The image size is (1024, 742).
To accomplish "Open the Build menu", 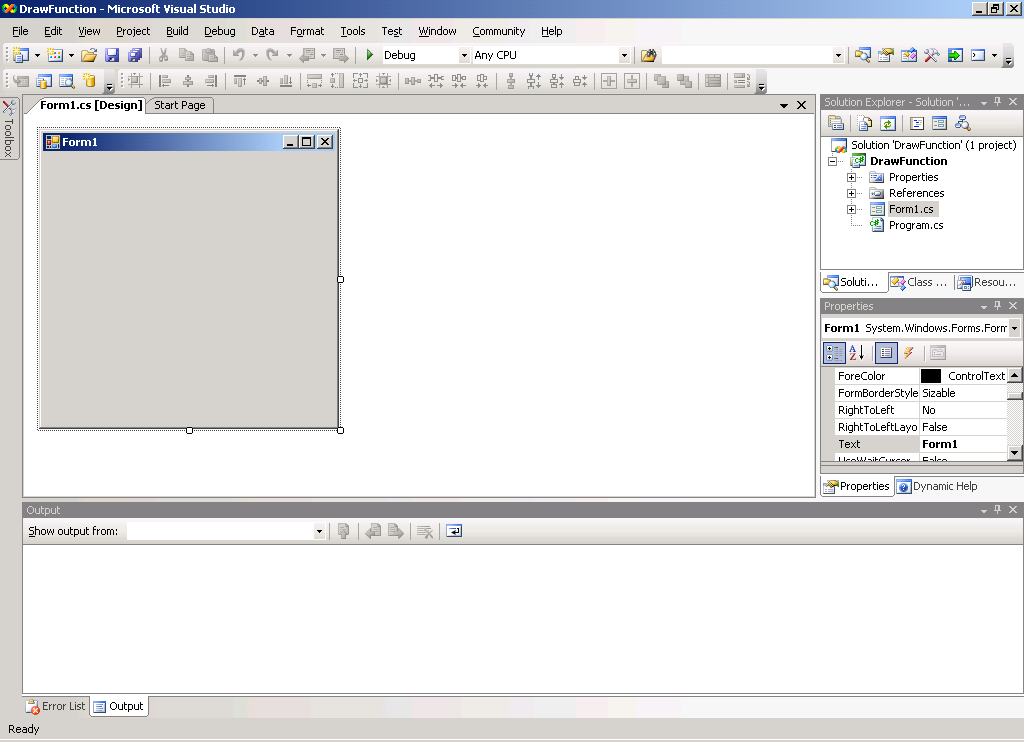I will [177, 31].
